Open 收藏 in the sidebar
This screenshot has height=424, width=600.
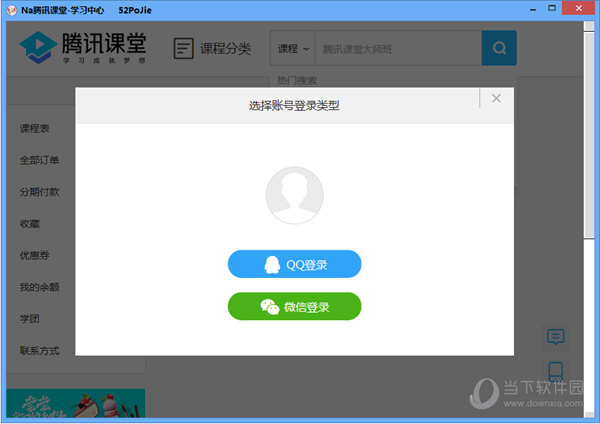[29, 224]
